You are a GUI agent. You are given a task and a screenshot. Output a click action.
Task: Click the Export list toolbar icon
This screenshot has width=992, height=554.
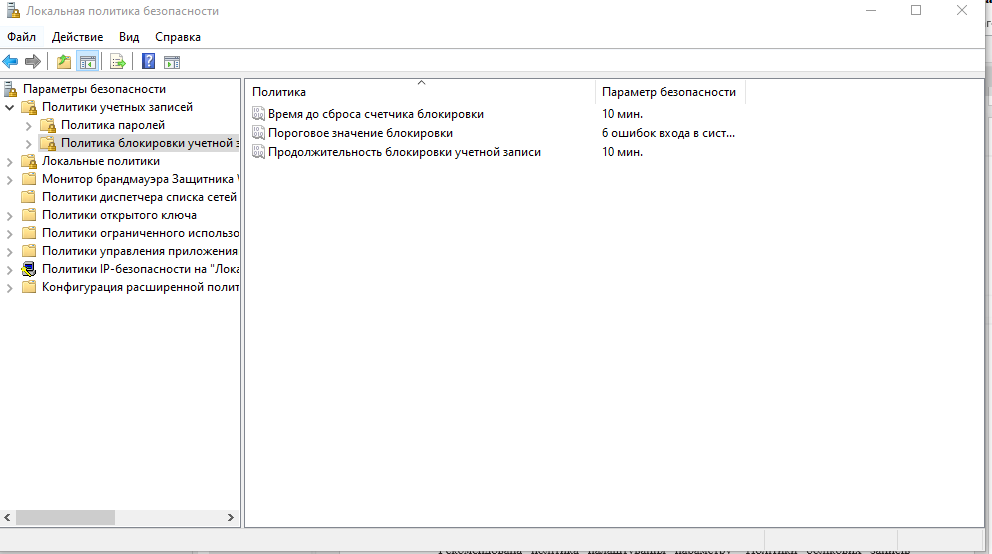118,62
